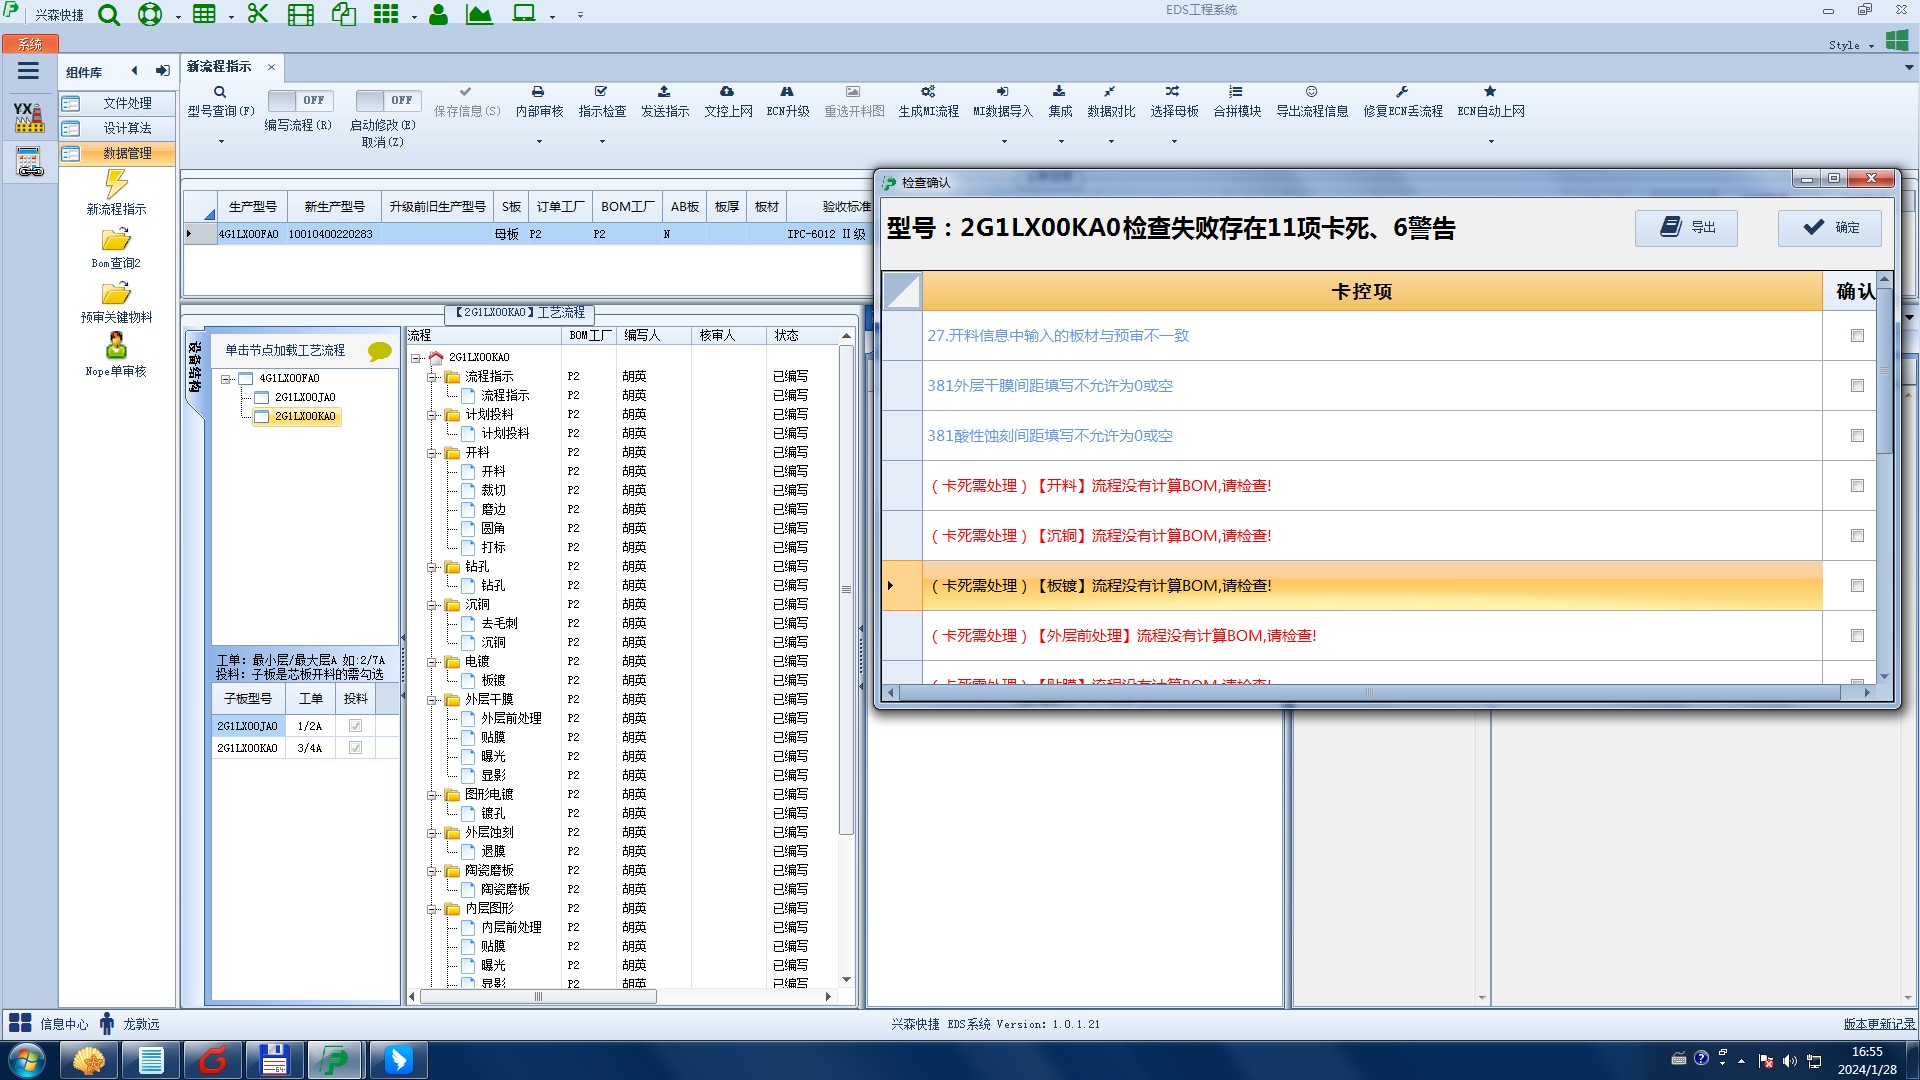Open the Bom查询2 folder icon
Image resolution: width=1920 pixels, height=1080 pixels.
click(x=116, y=240)
